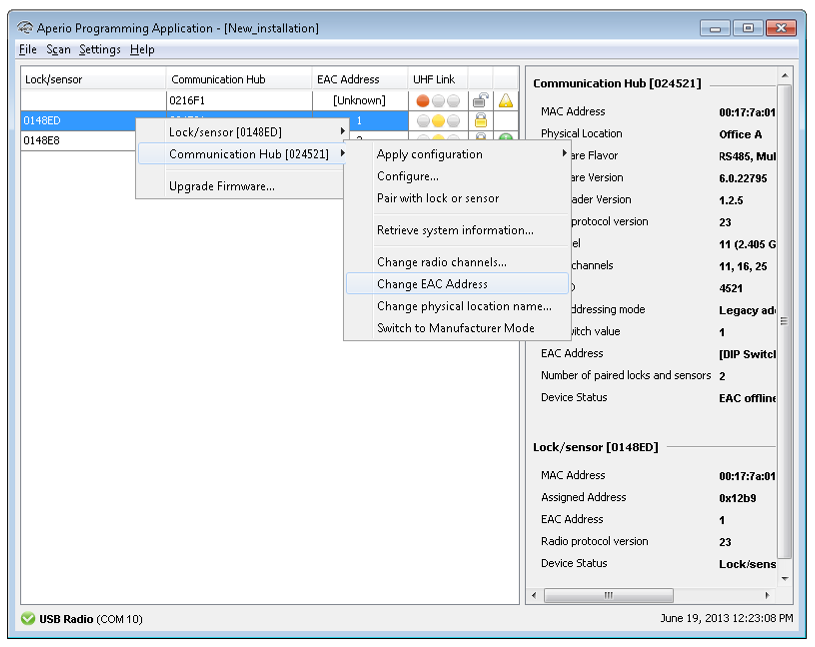The image size is (815, 647).
Task: Open the Settings menu
Action: pos(100,49)
